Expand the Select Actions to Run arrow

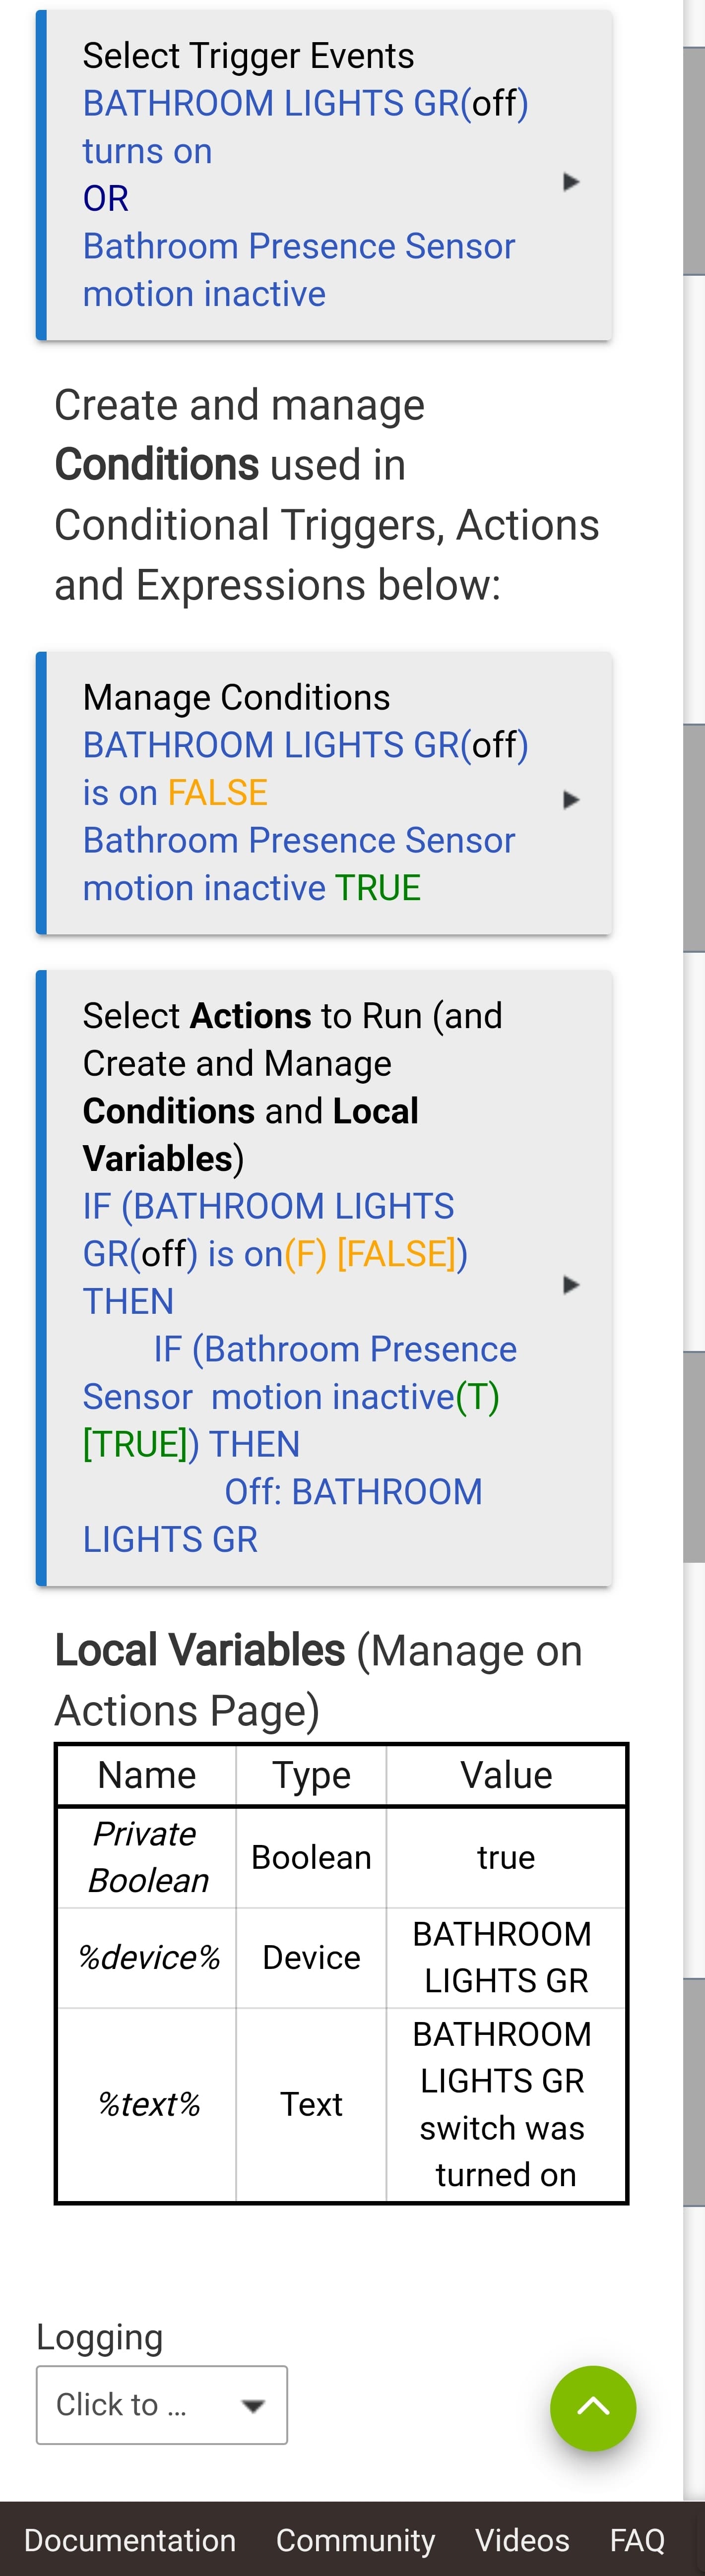(571, 1285)
